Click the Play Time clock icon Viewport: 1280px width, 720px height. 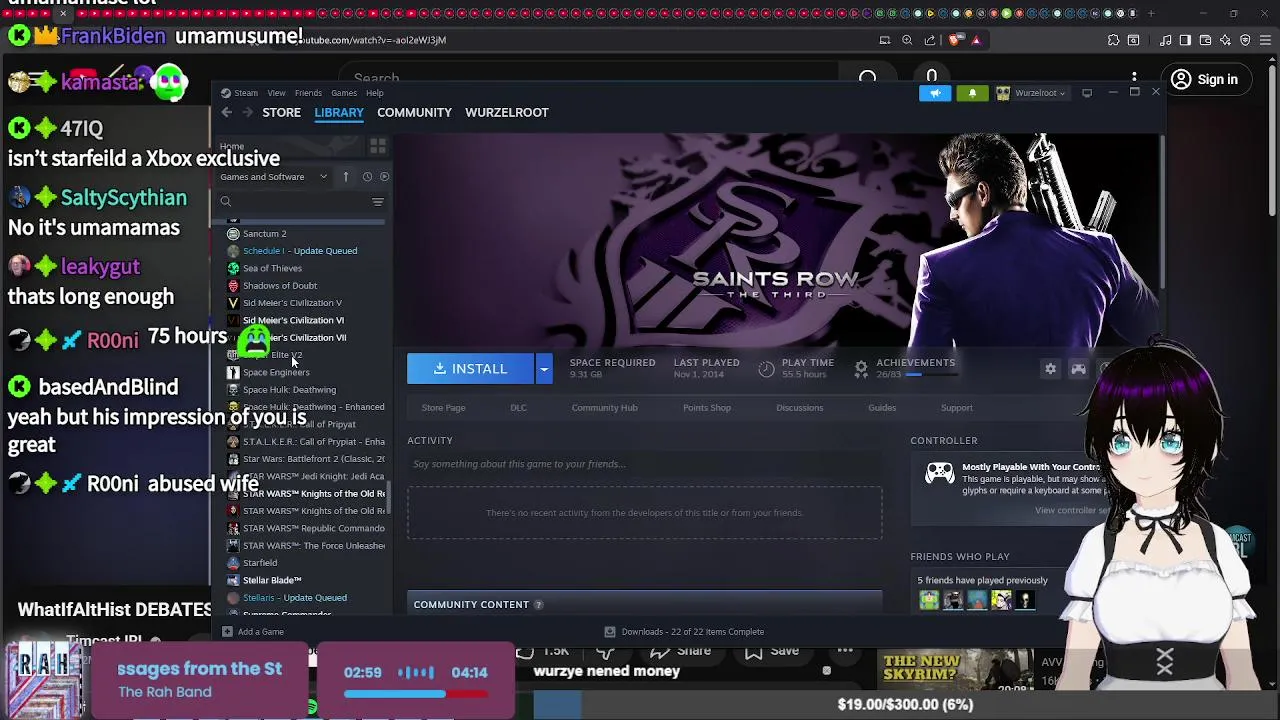point(766,369)
